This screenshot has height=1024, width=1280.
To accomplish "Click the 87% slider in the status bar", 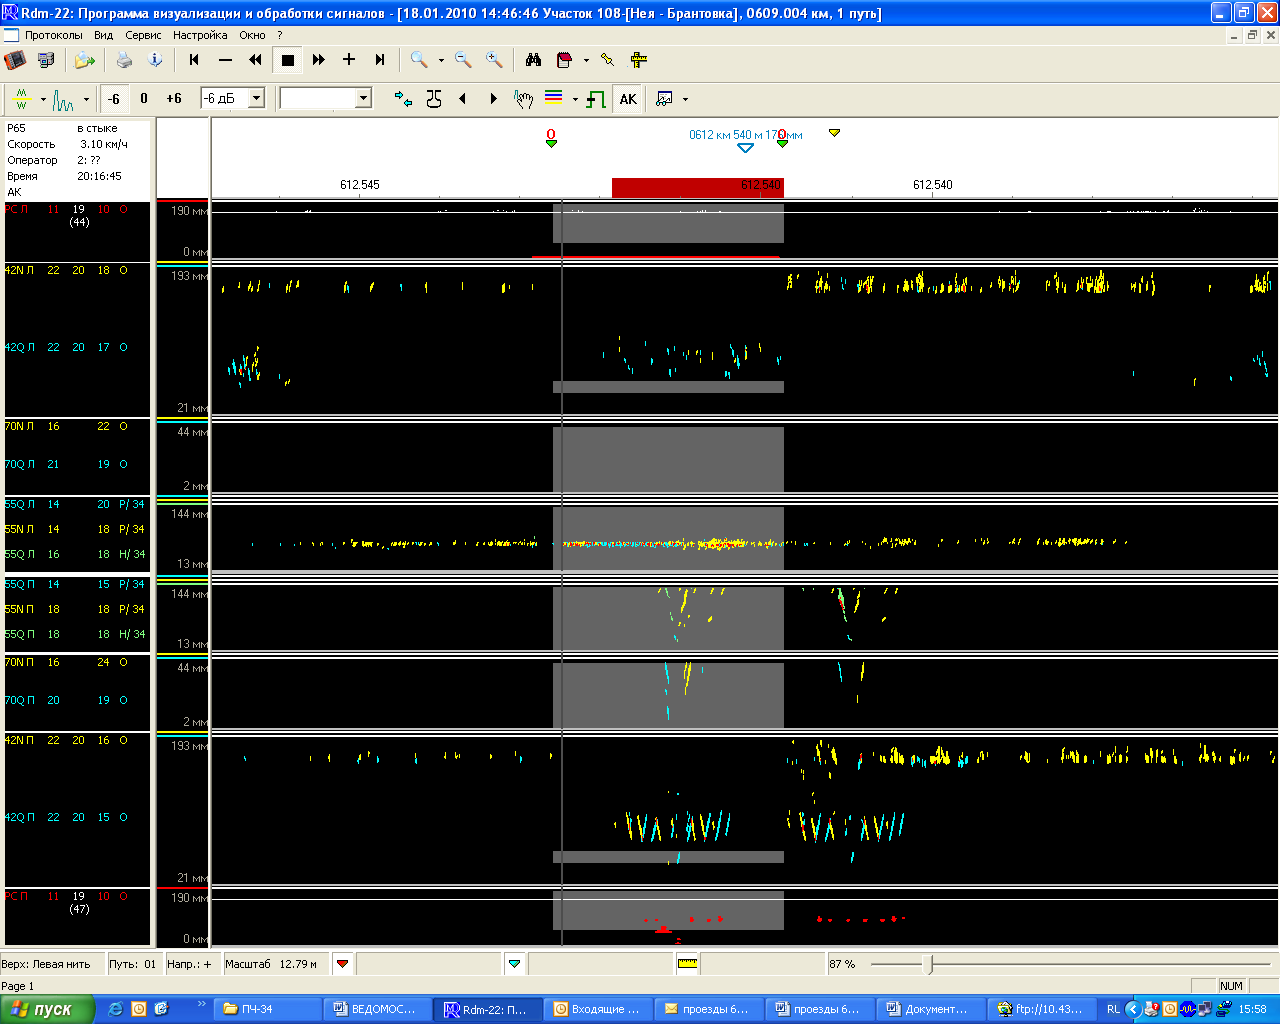I will tap(930, 964).
